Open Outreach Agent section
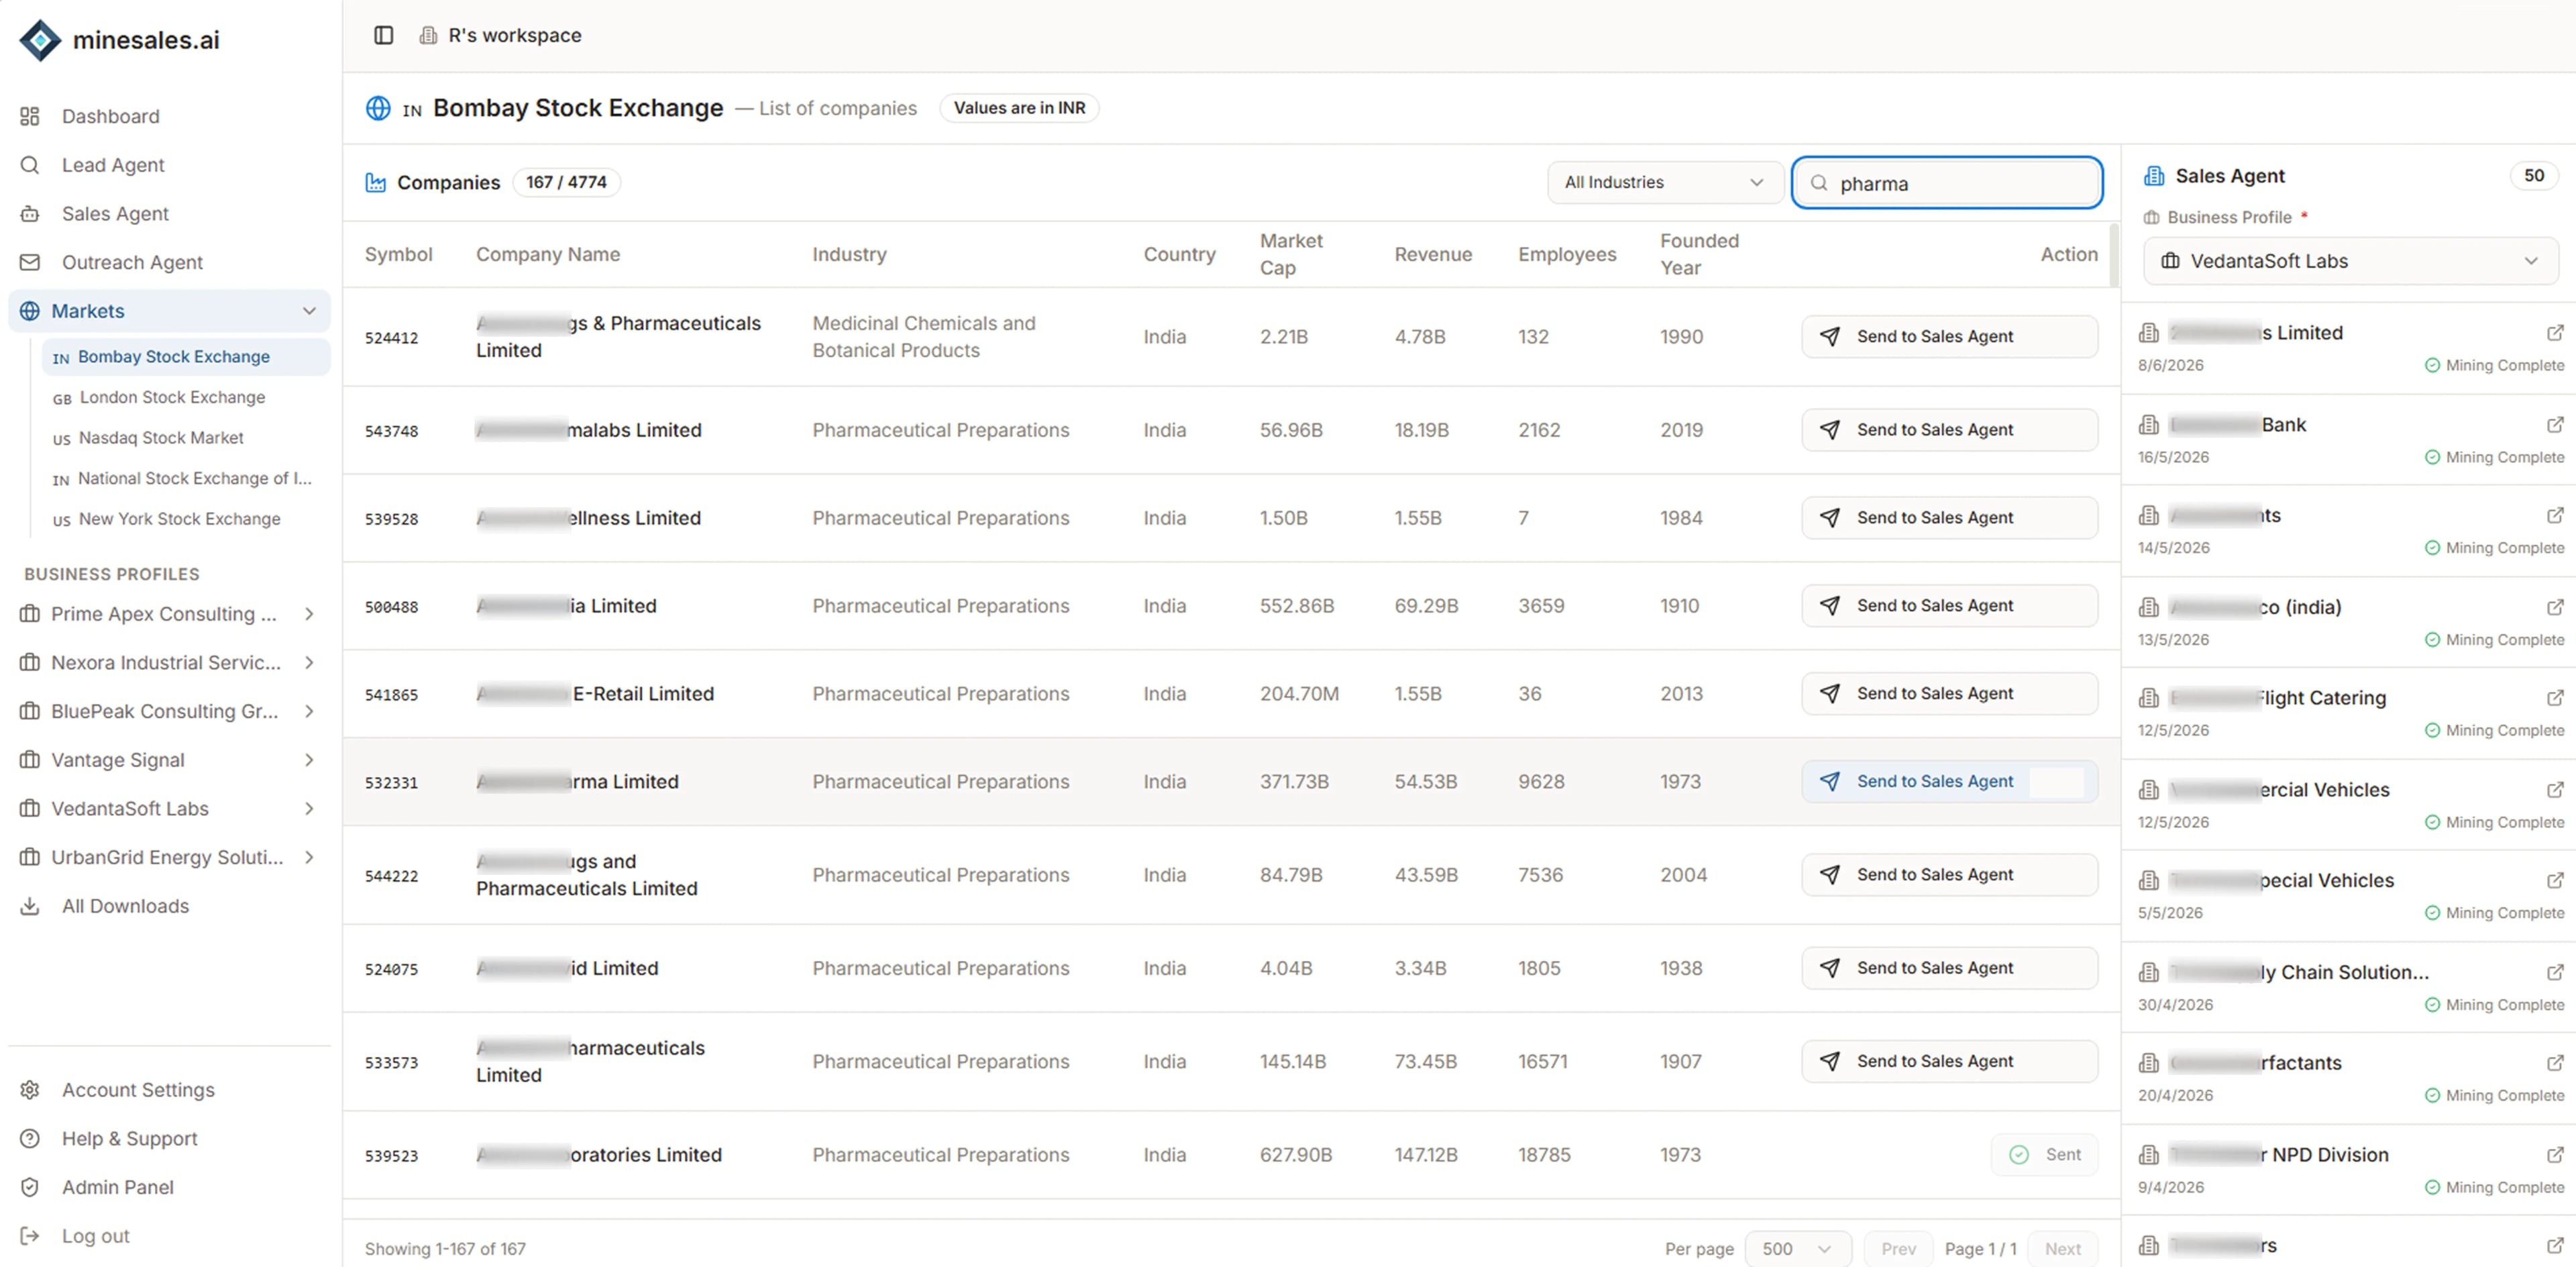The width and height of the screenshot is (2576, 1267). pos(132,262)
